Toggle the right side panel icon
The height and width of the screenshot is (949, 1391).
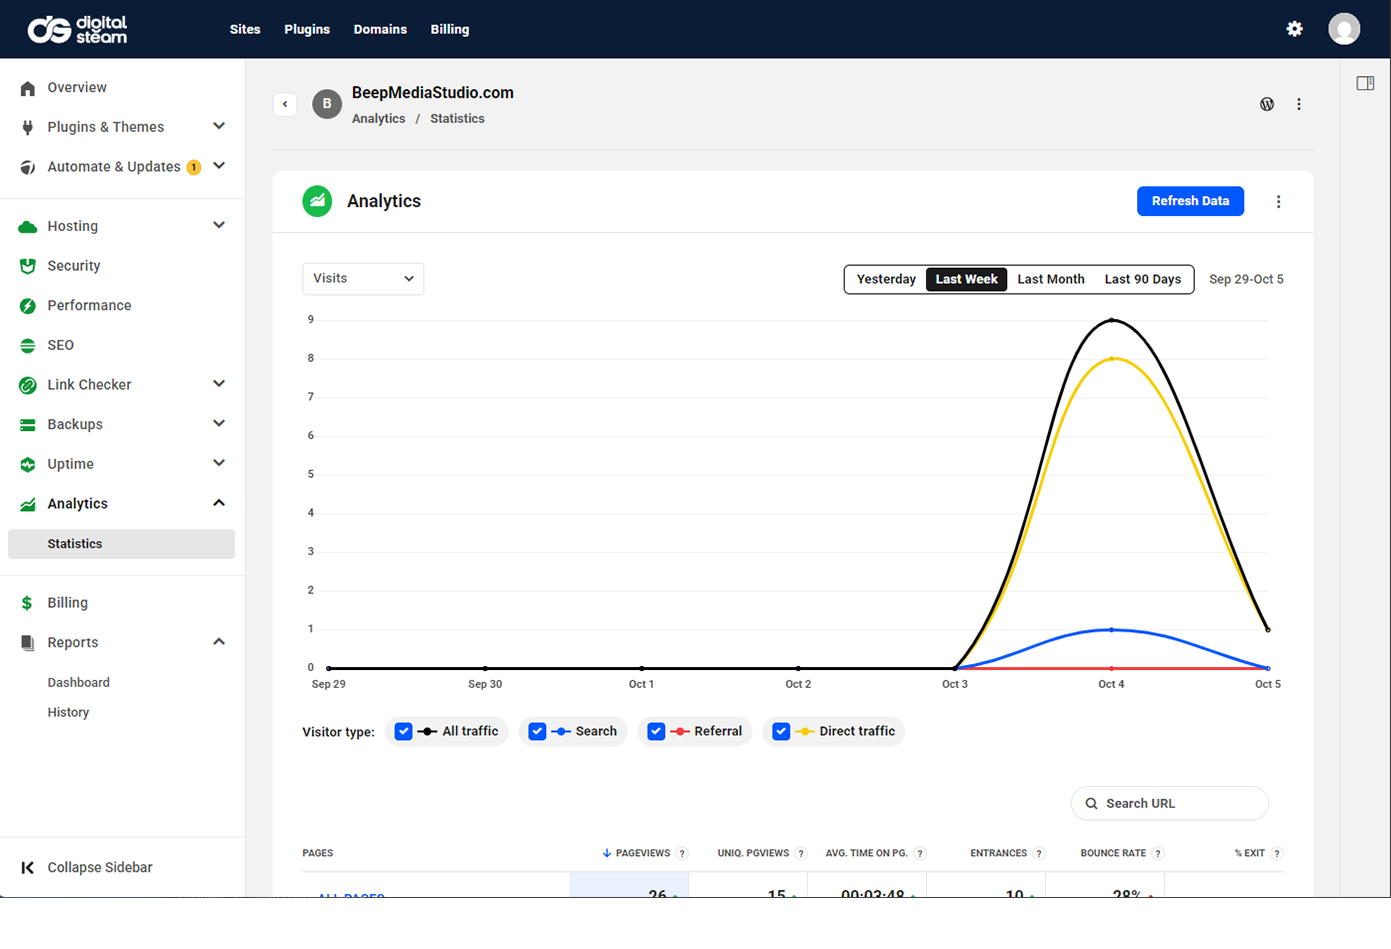(x=1365, y=83)
